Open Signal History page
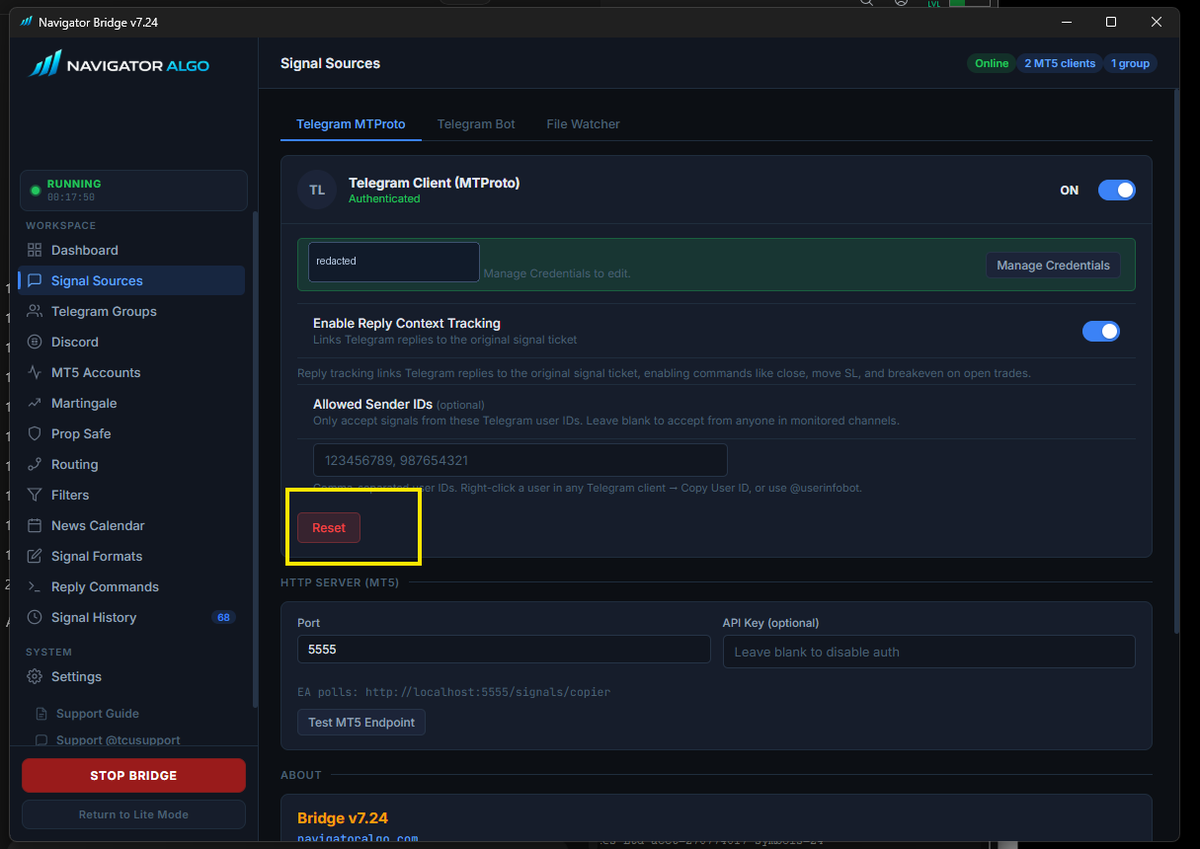The height and width of the screenshot is (849, 1200). point(131,617)
